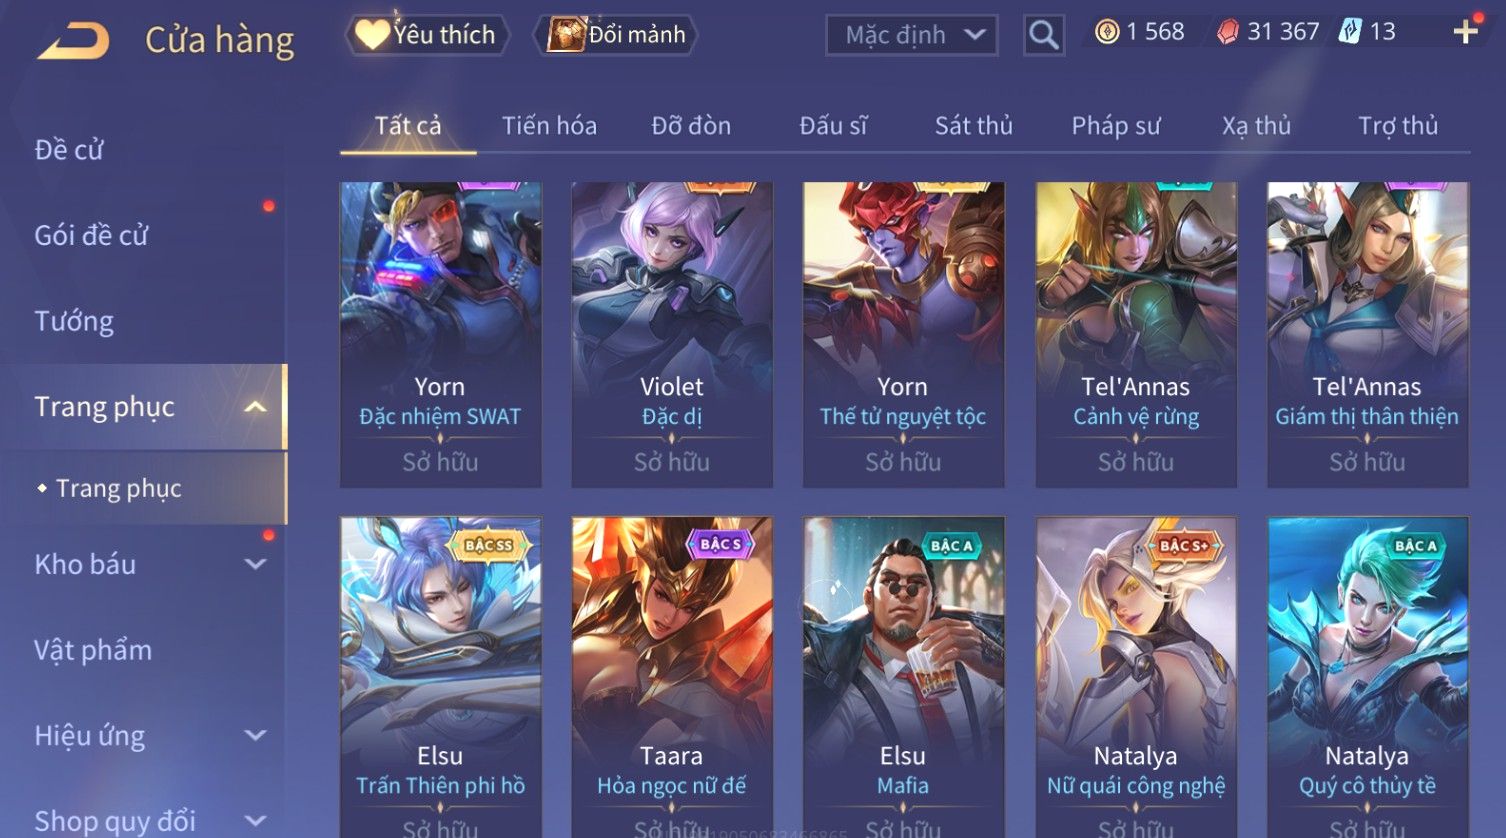Click the plus icon to add currency
Image resolution: width=1506 pixels, height=838 pixels.
(1466, 32)
